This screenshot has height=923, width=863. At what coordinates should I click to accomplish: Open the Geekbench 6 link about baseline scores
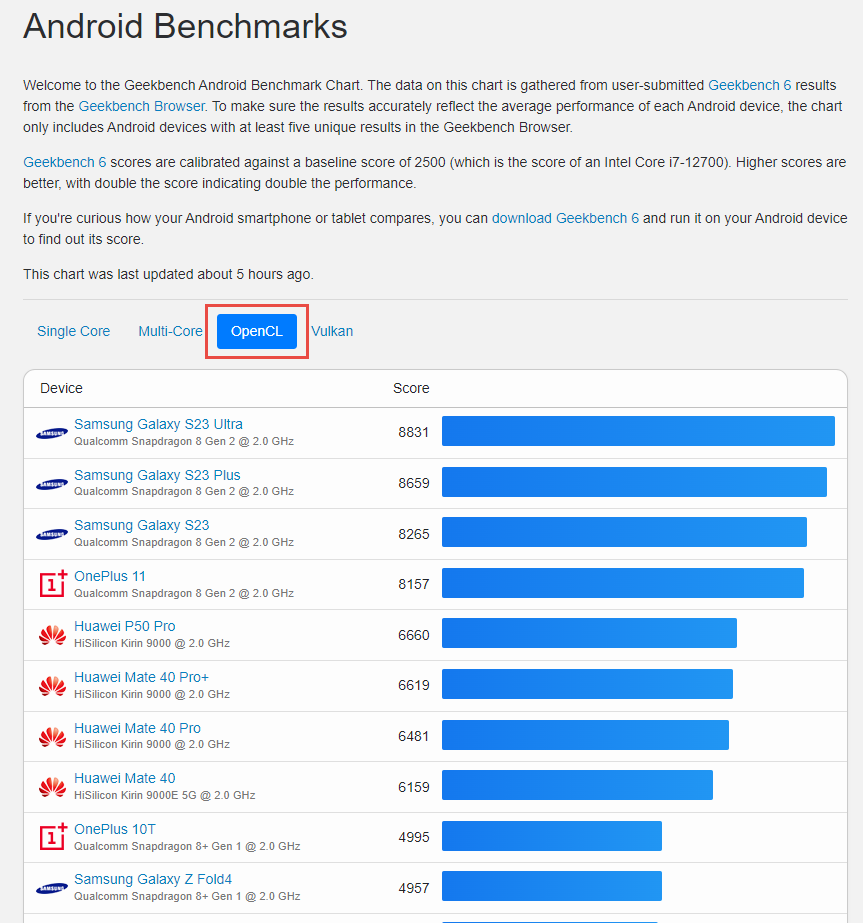point(65,162)
